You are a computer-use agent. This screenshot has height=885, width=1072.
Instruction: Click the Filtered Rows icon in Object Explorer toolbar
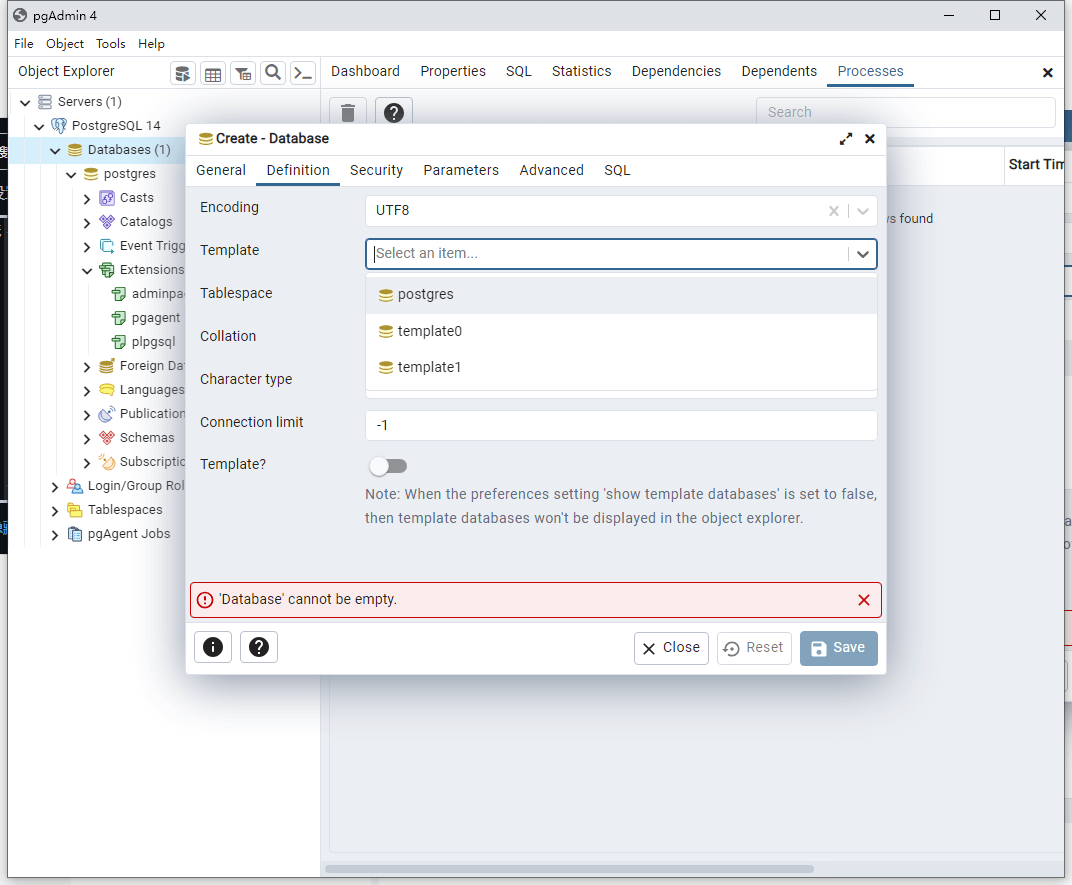243,73
